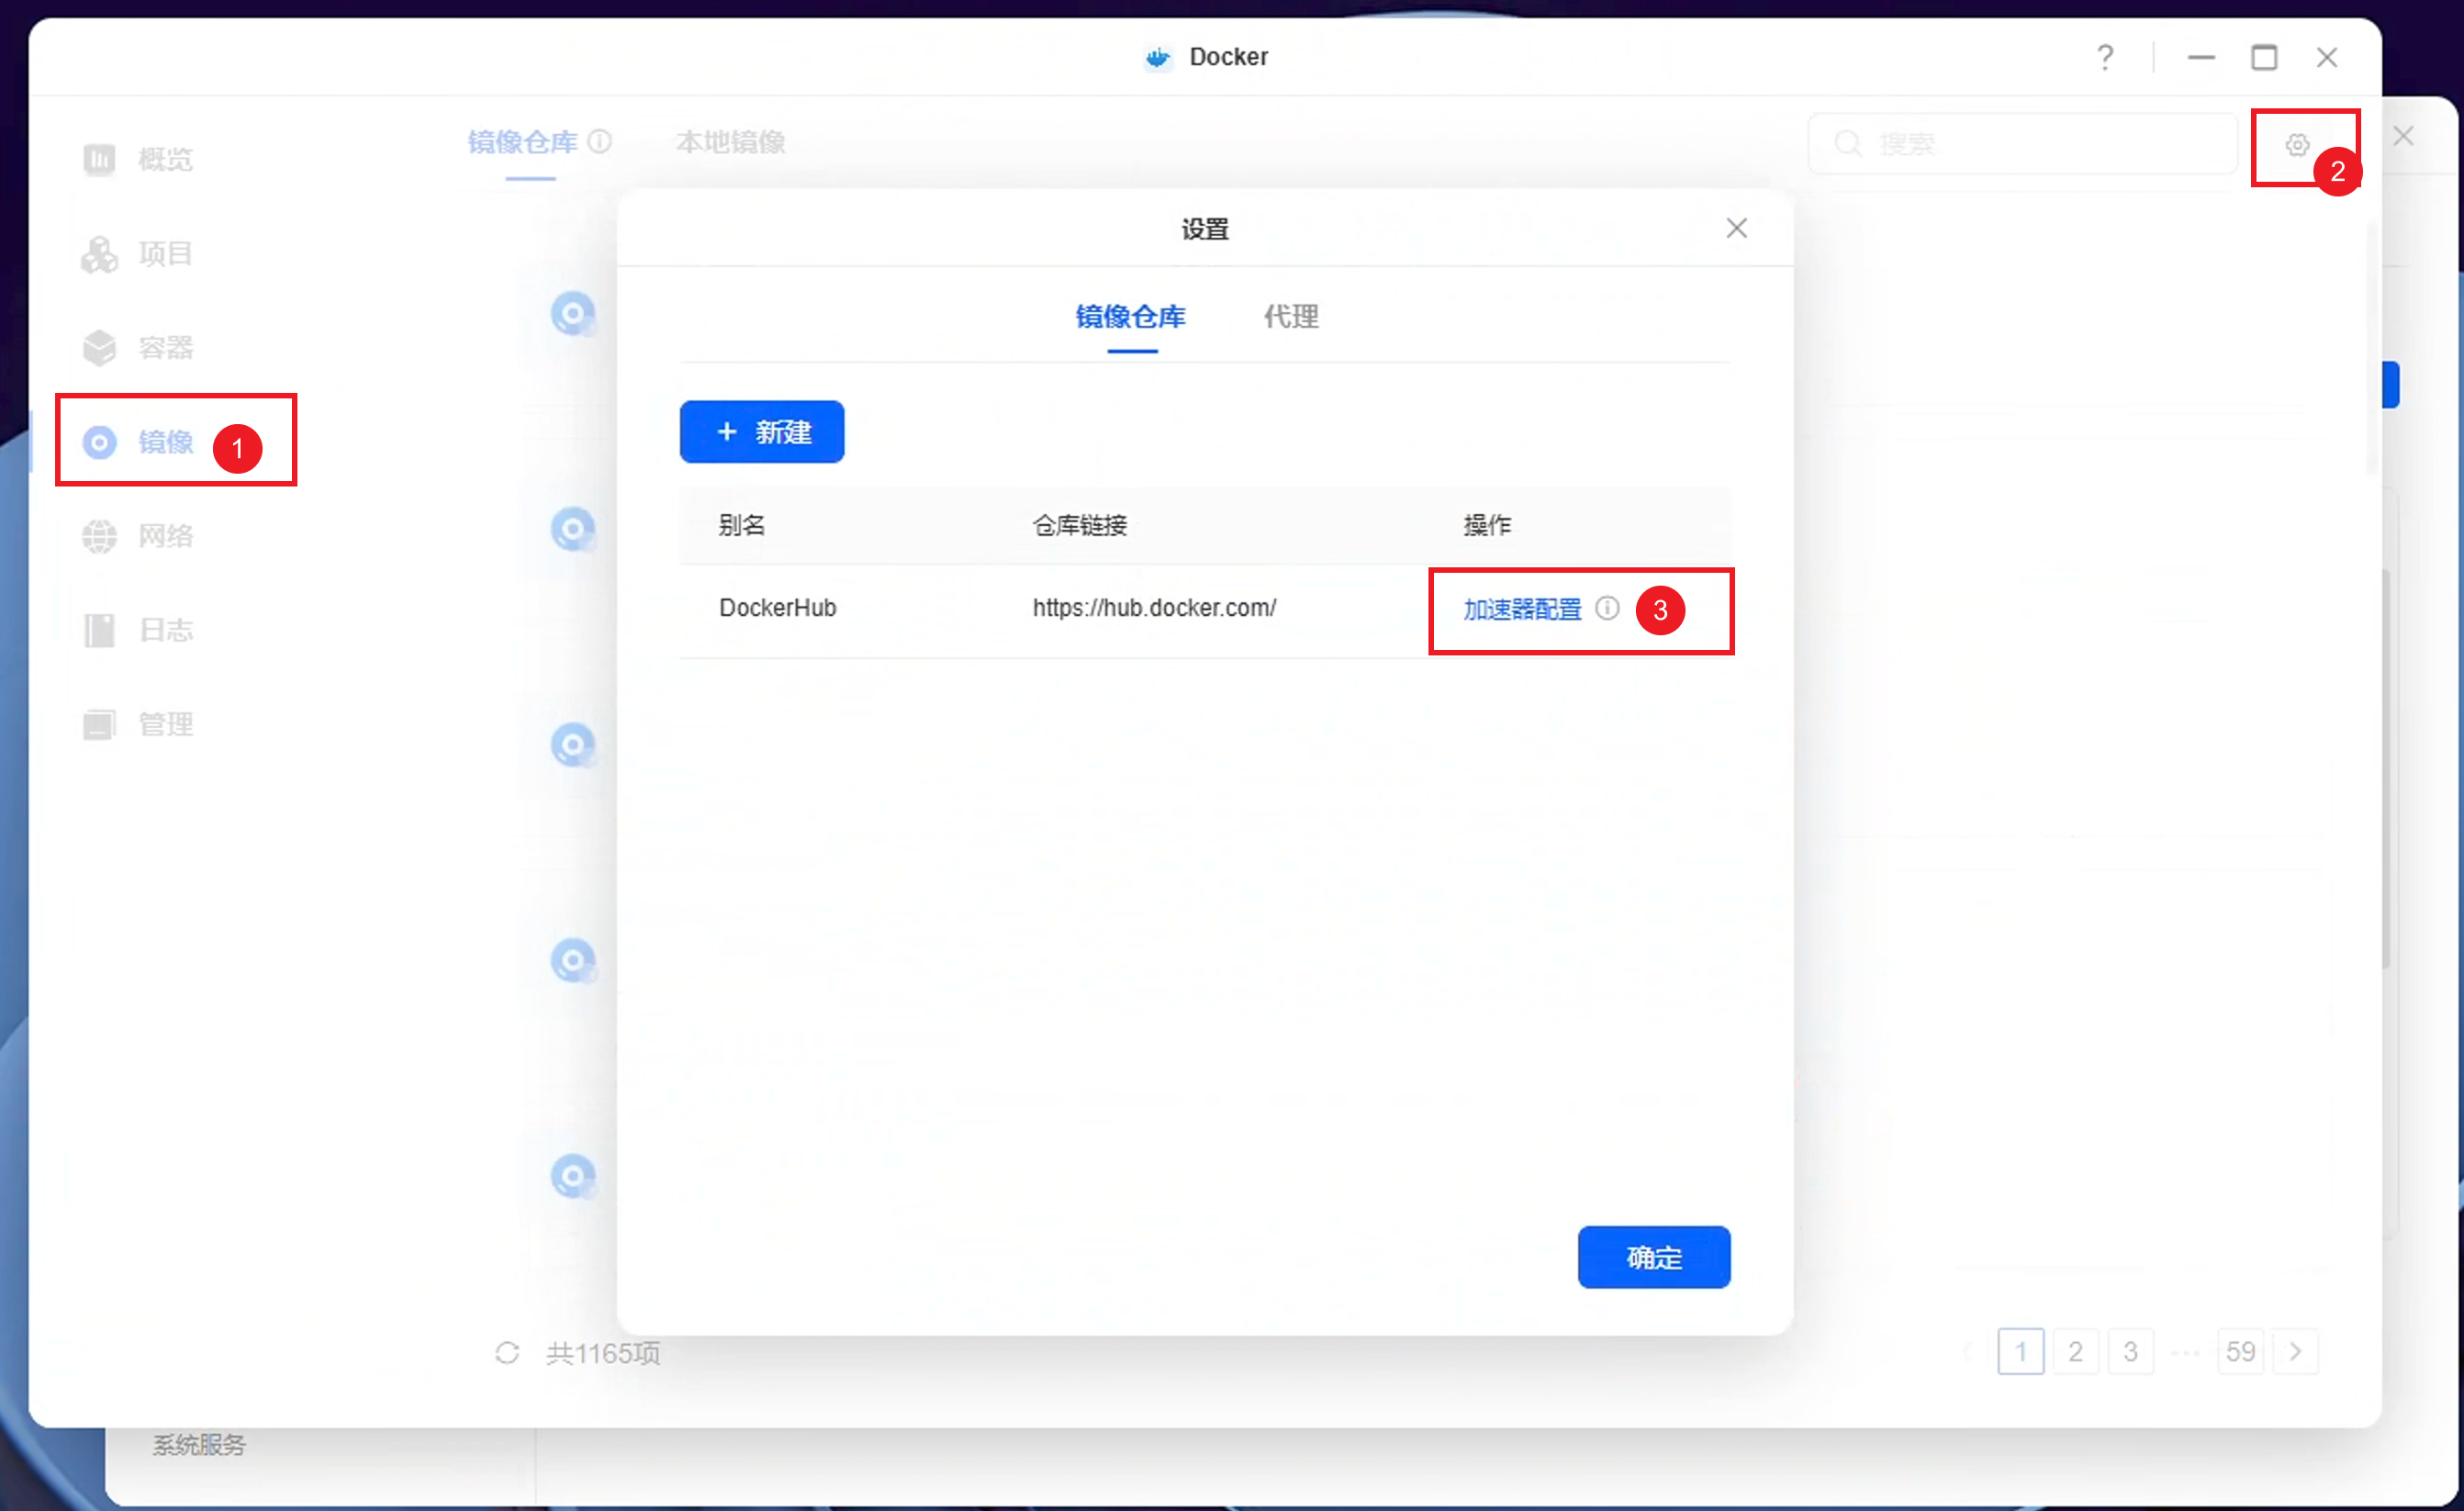Go to page 3 in pagination

coord(2130,1352)
